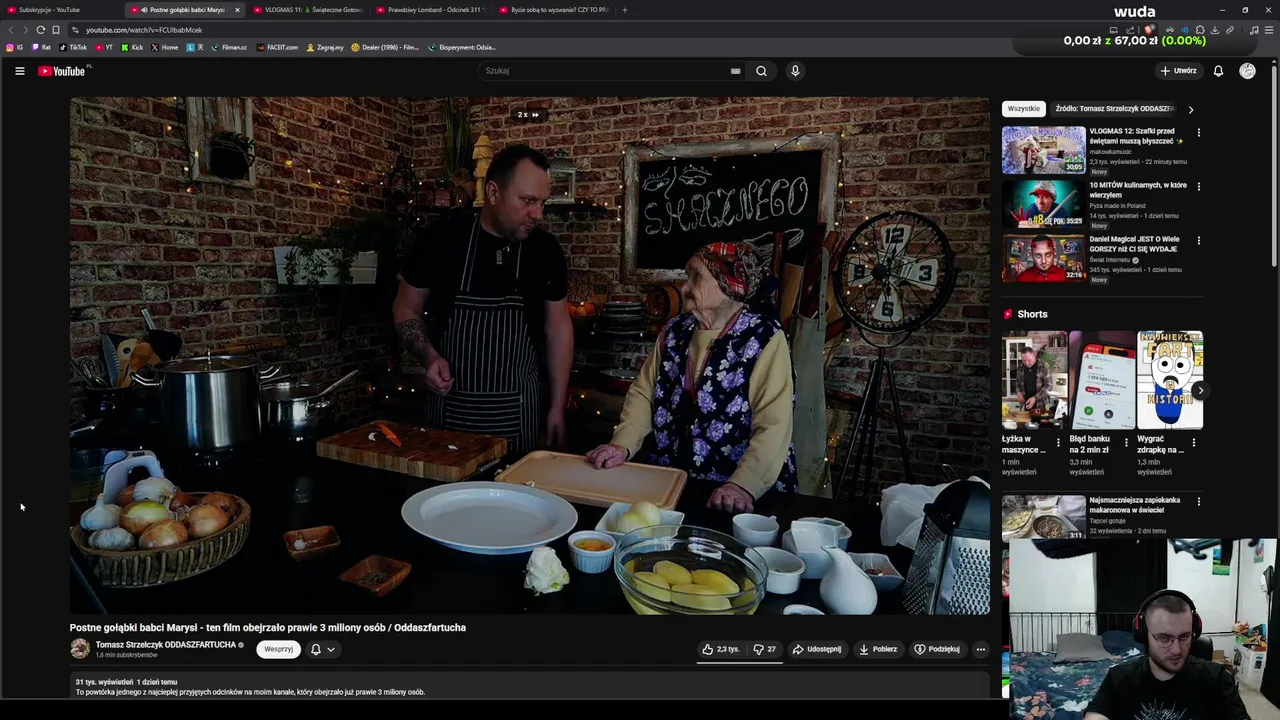The image size is (1280, 720).
Task: Open Tomasz Strzelczyk ODDASZFARTUCHA channel name
Action: click(x=166, y=645)
